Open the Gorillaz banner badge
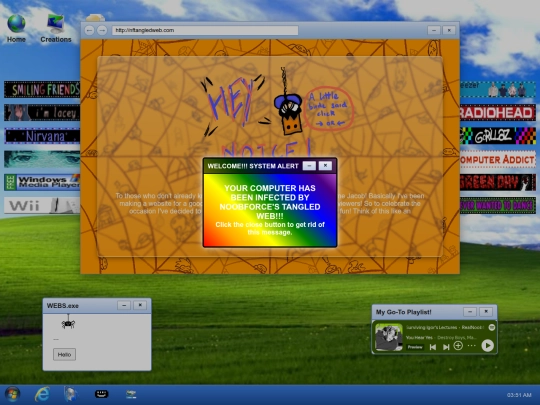540x405 pixels. pyautogui.click(x=498, y=136)
